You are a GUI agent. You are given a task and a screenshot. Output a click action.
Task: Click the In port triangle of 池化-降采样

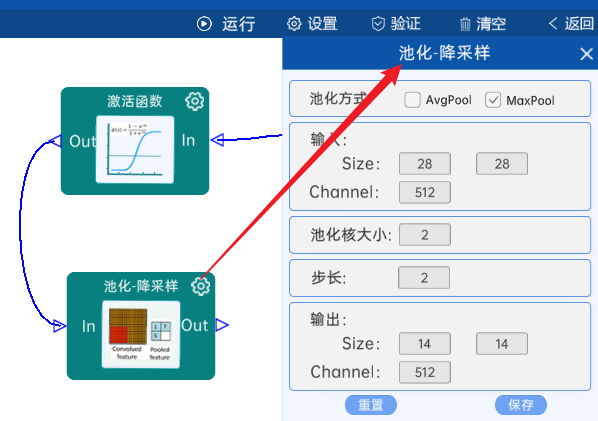pyautogui.click(x=59, y=326)
